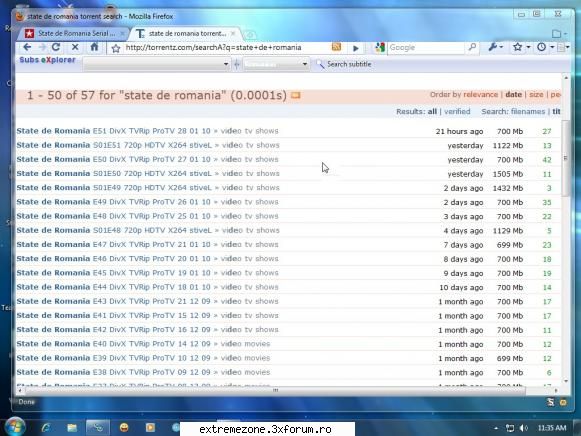
Task: Open State de Romania E40 DivX torrent
Action: coord(113,344)
